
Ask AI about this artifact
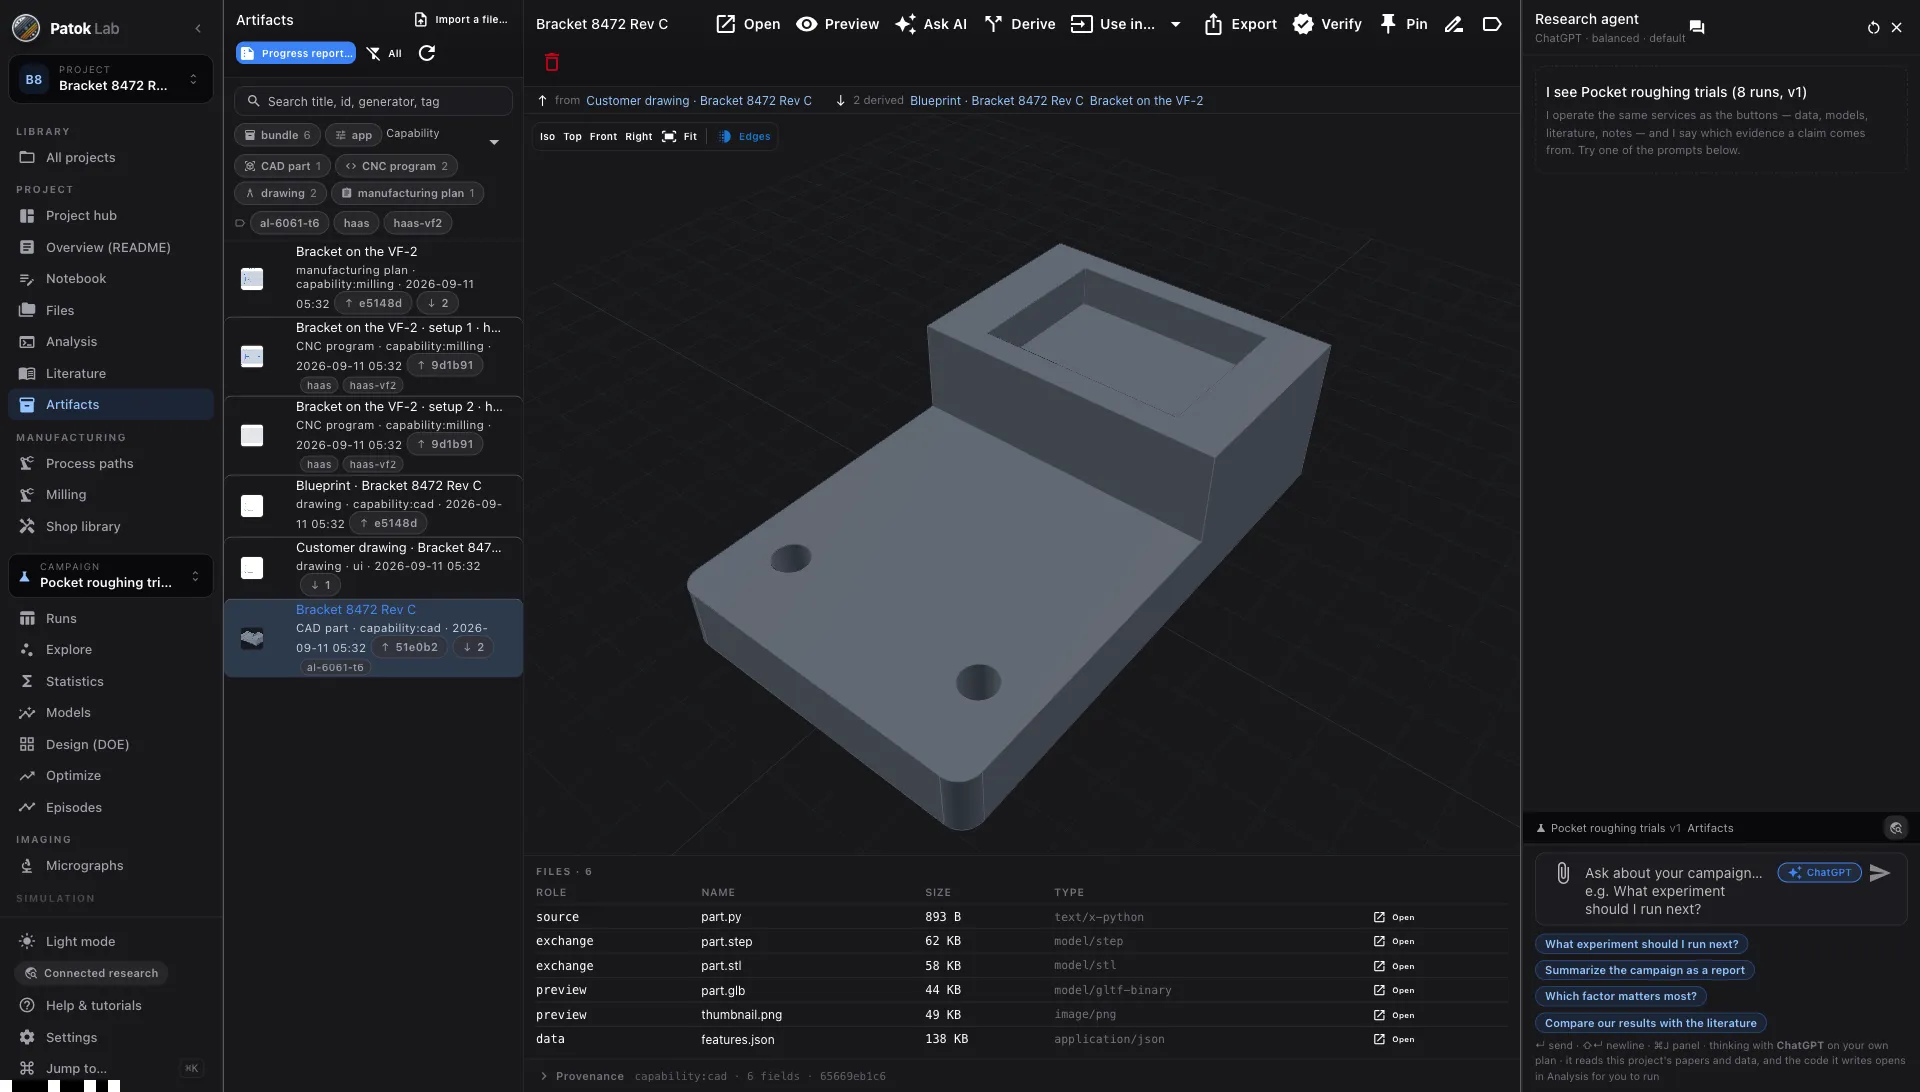[931, 24]
